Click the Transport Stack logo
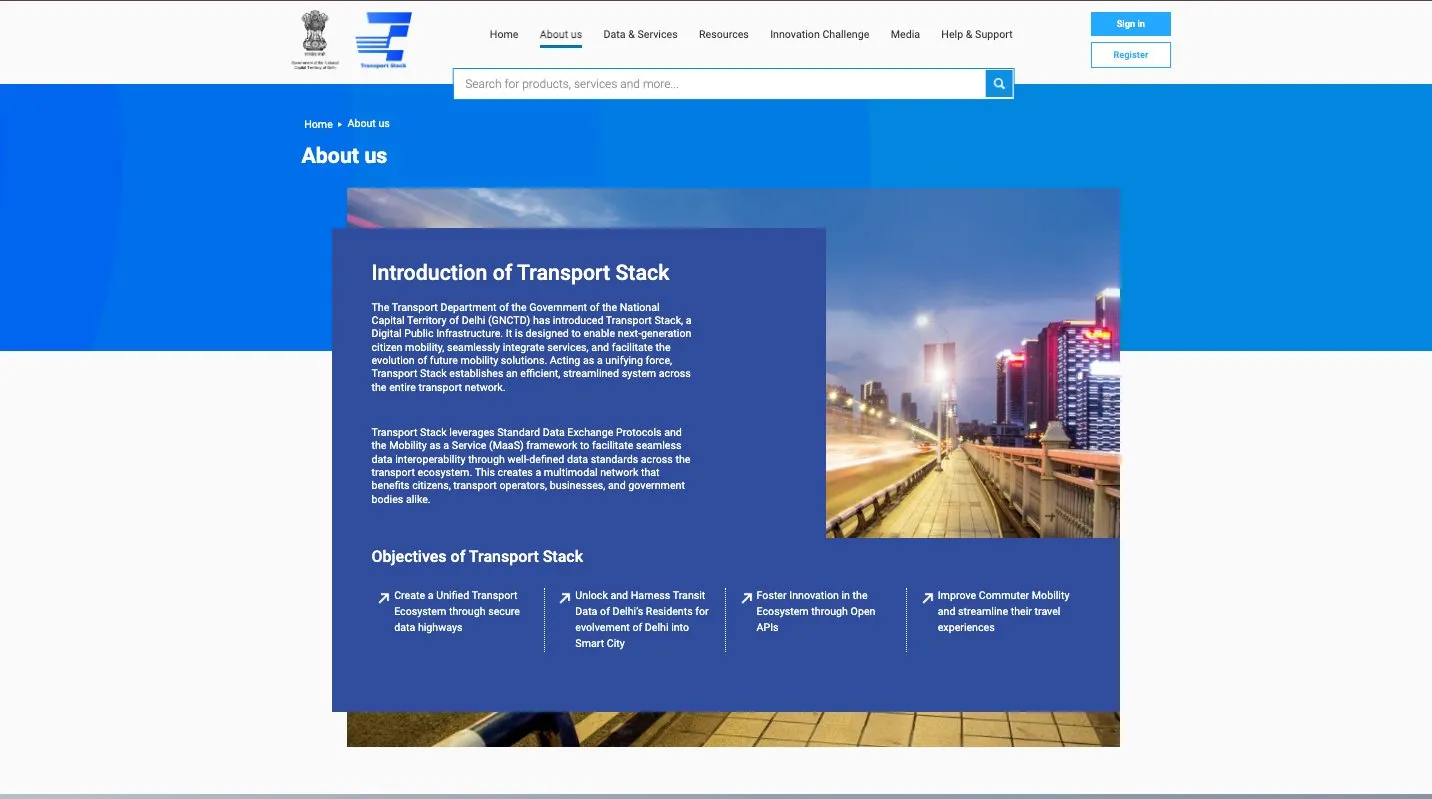The height and width of the screenshot is (799, 1432). 384,40
